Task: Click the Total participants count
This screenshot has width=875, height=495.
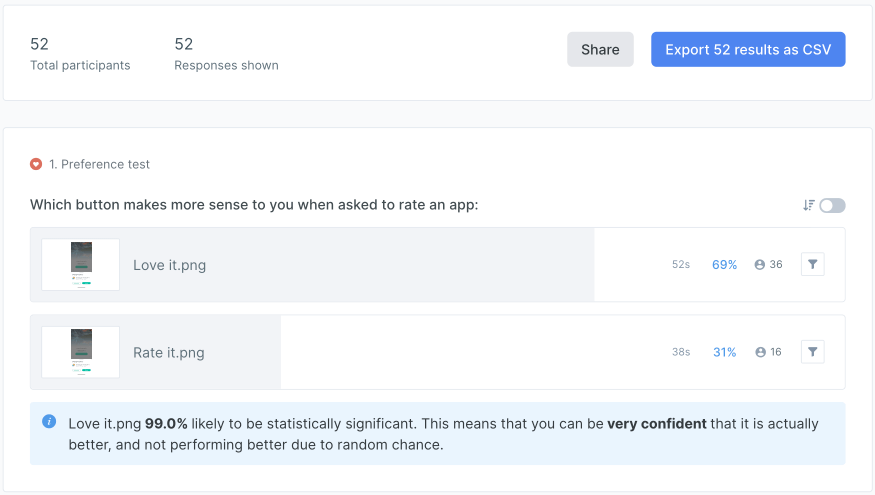Action: point(39,44)
